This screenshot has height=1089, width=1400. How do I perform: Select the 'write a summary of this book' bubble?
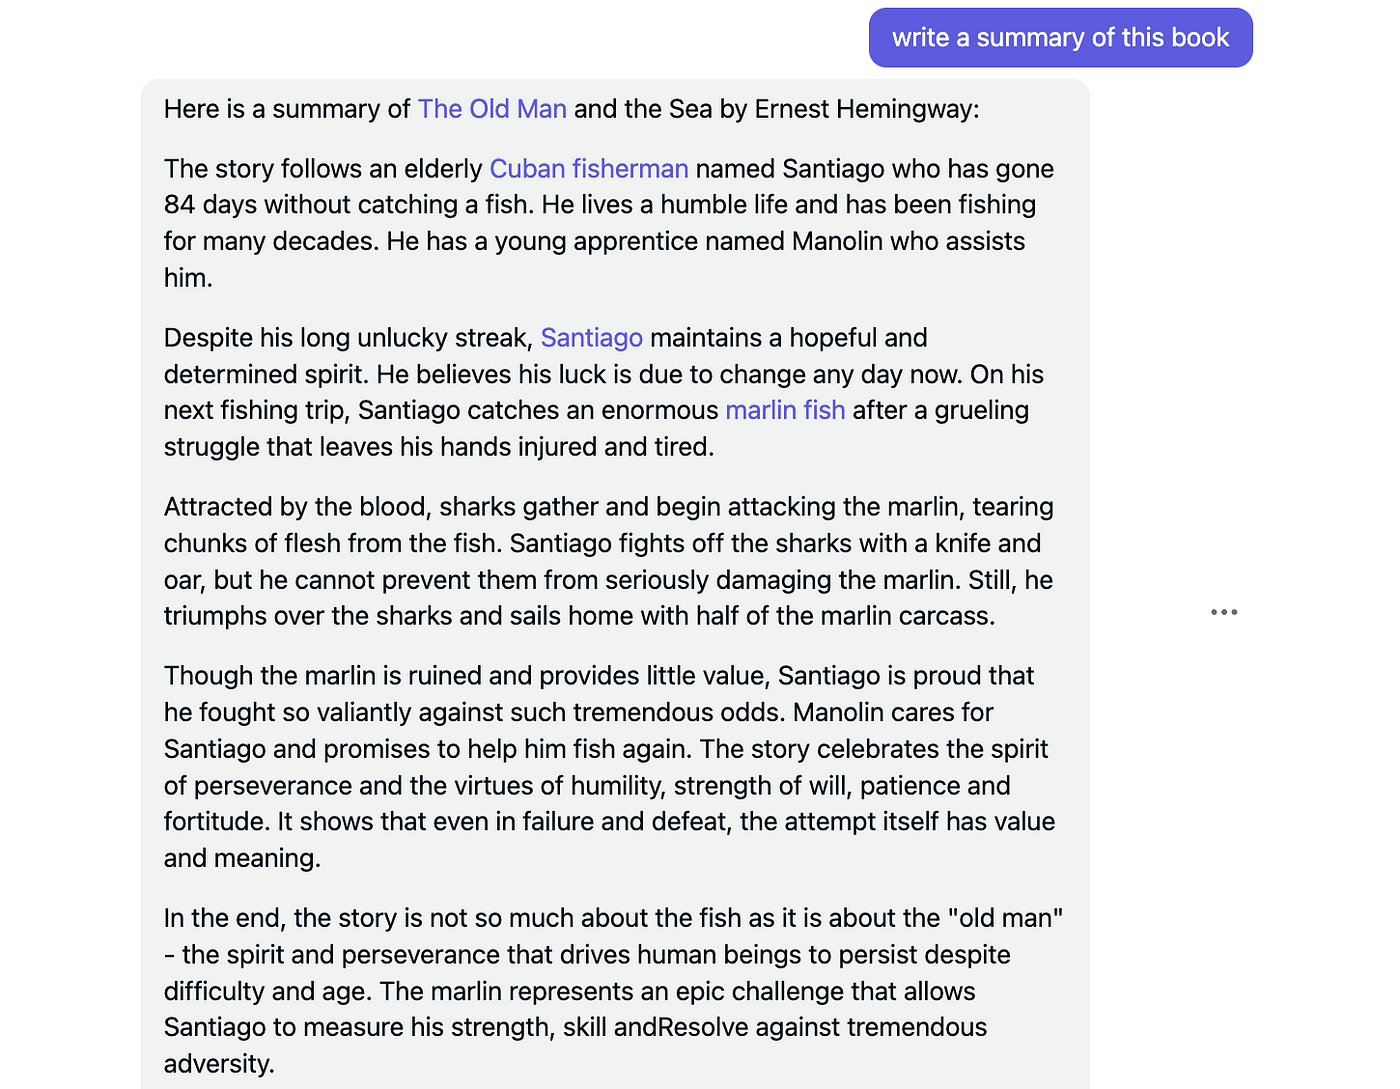coord(1060,37)
